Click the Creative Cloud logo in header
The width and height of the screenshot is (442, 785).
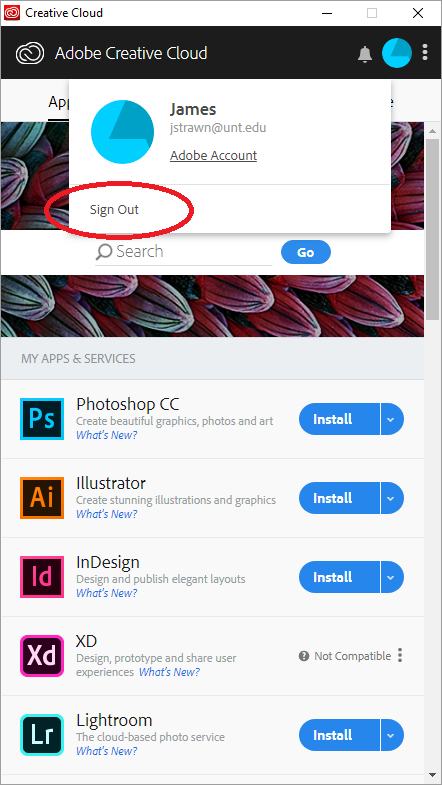[30, 54]
